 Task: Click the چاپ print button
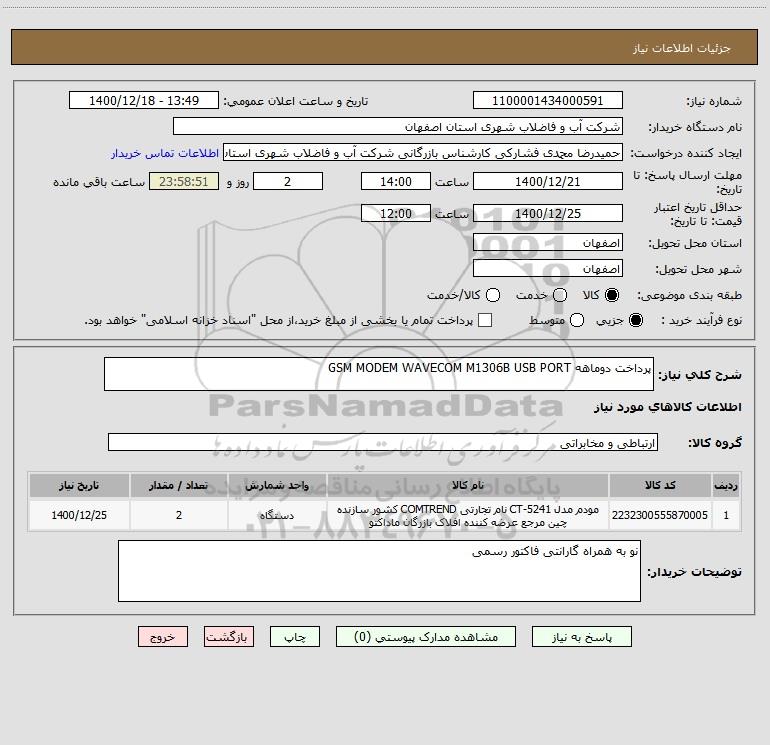click(x=295, y=637)
